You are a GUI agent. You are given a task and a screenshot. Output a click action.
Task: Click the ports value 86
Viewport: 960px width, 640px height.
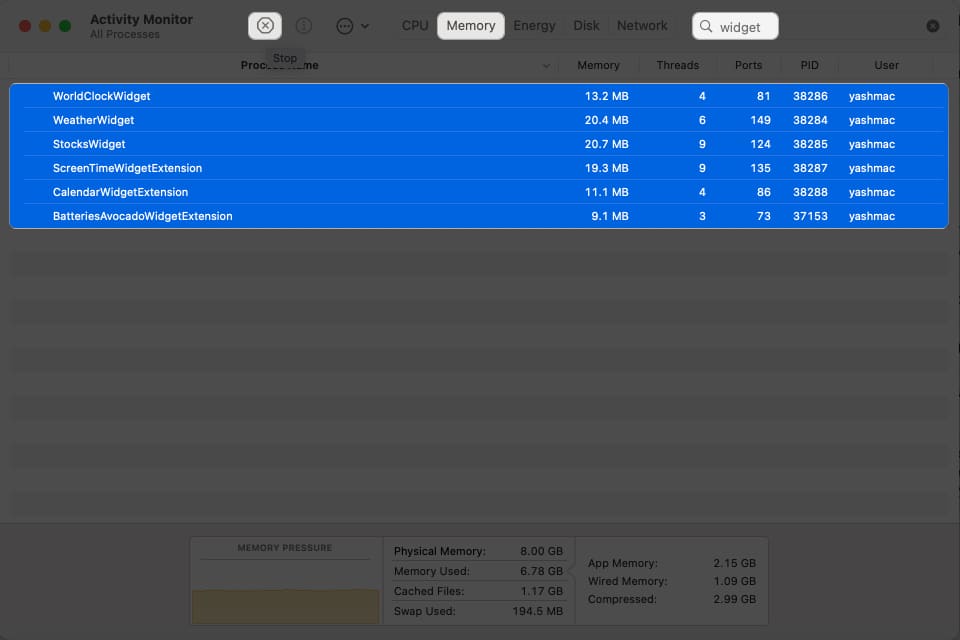pyautogui.click(x=763, y=192)
